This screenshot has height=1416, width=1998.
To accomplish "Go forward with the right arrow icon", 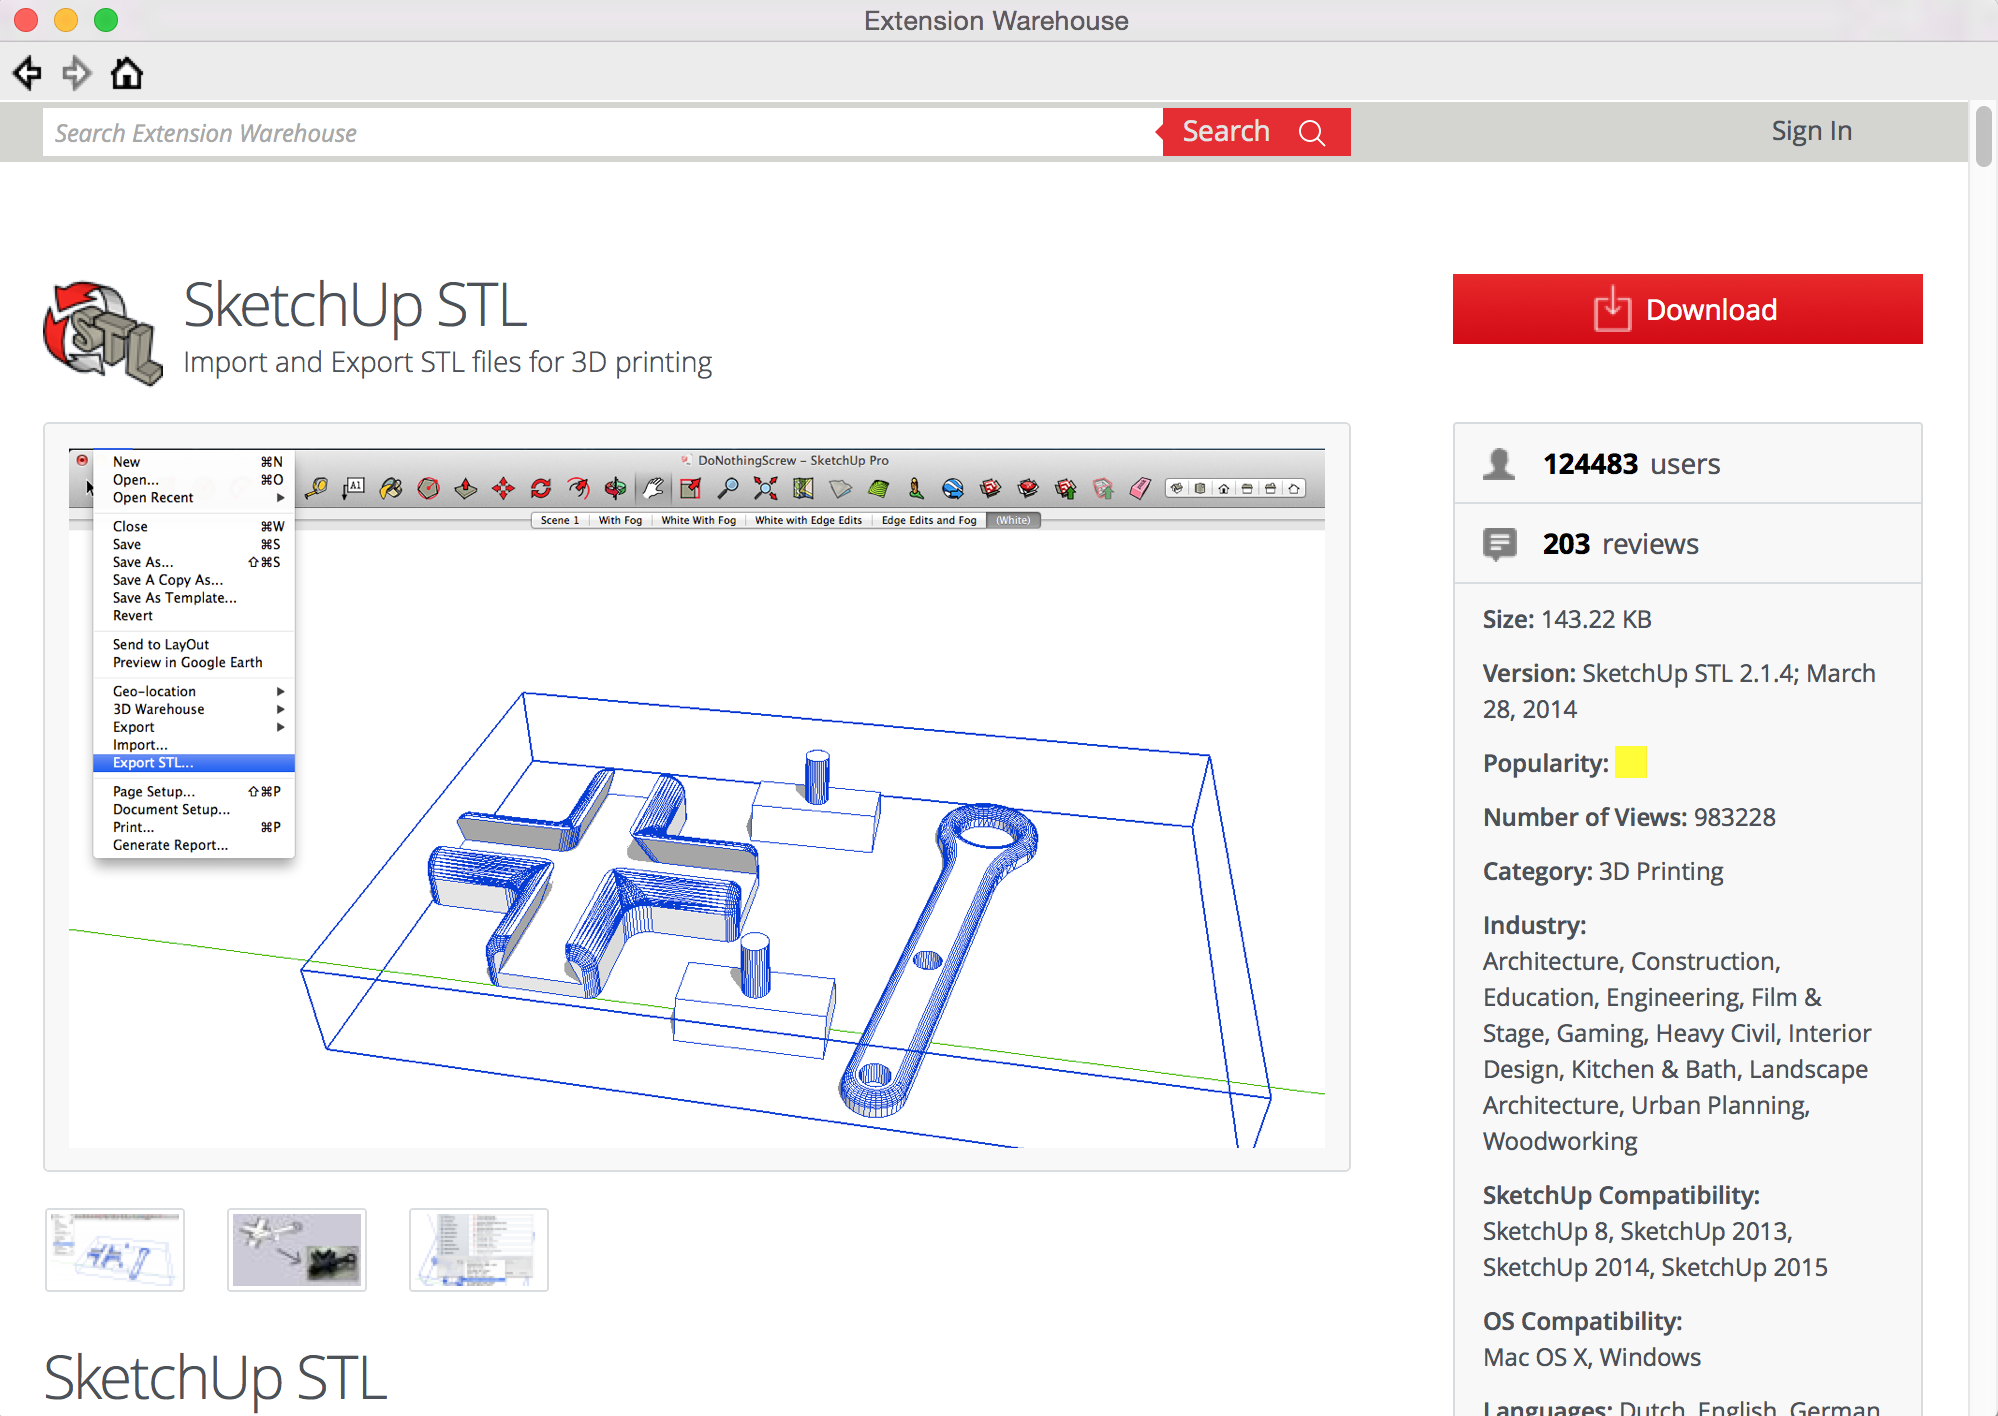I will [x=77, y=73].
